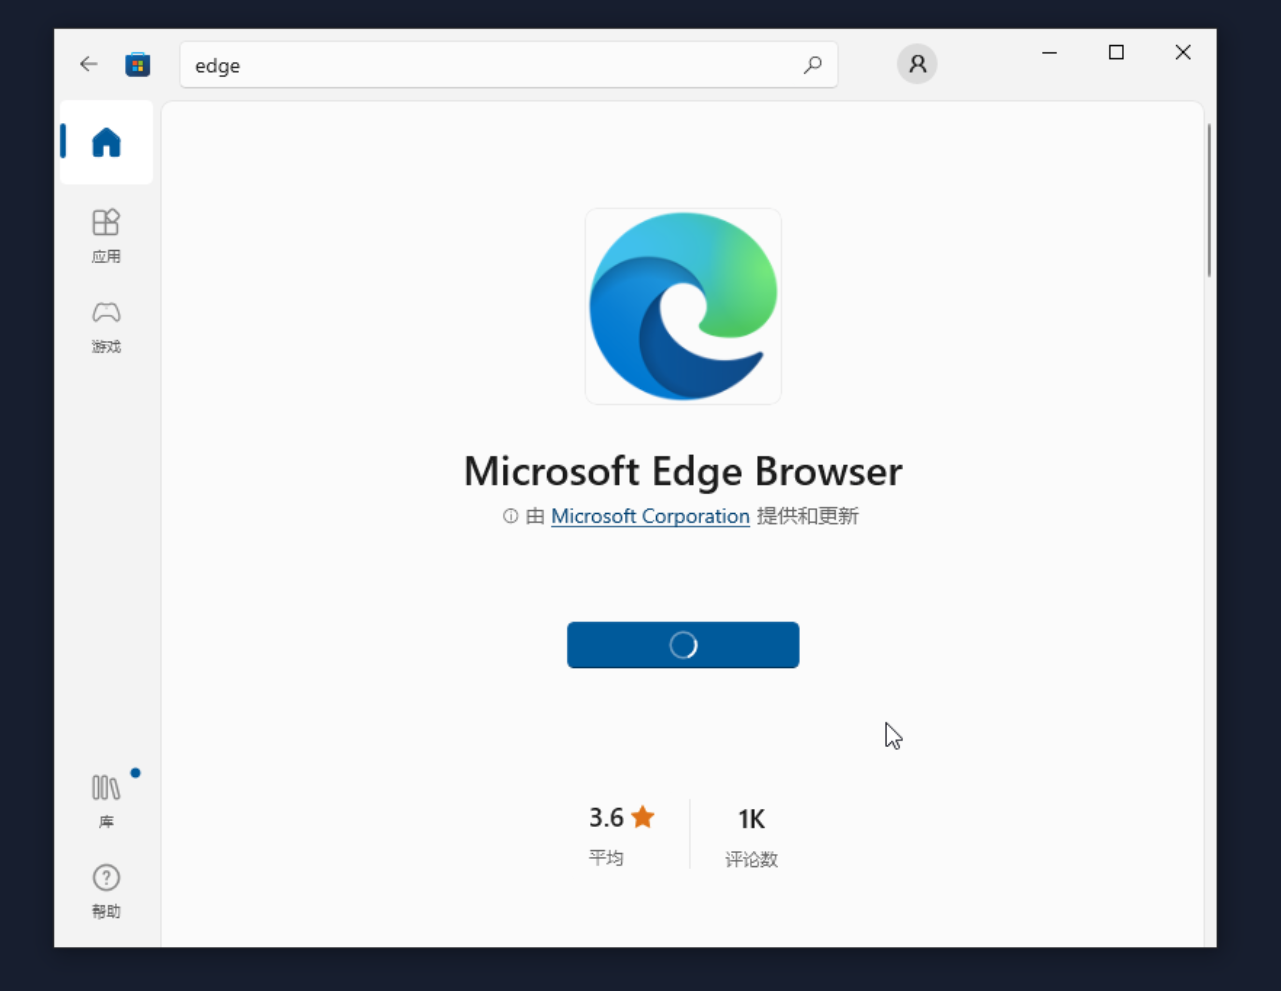The image size is (1281, 991).
Task: Click the orange star rating icon
Action: click(643, 817)
